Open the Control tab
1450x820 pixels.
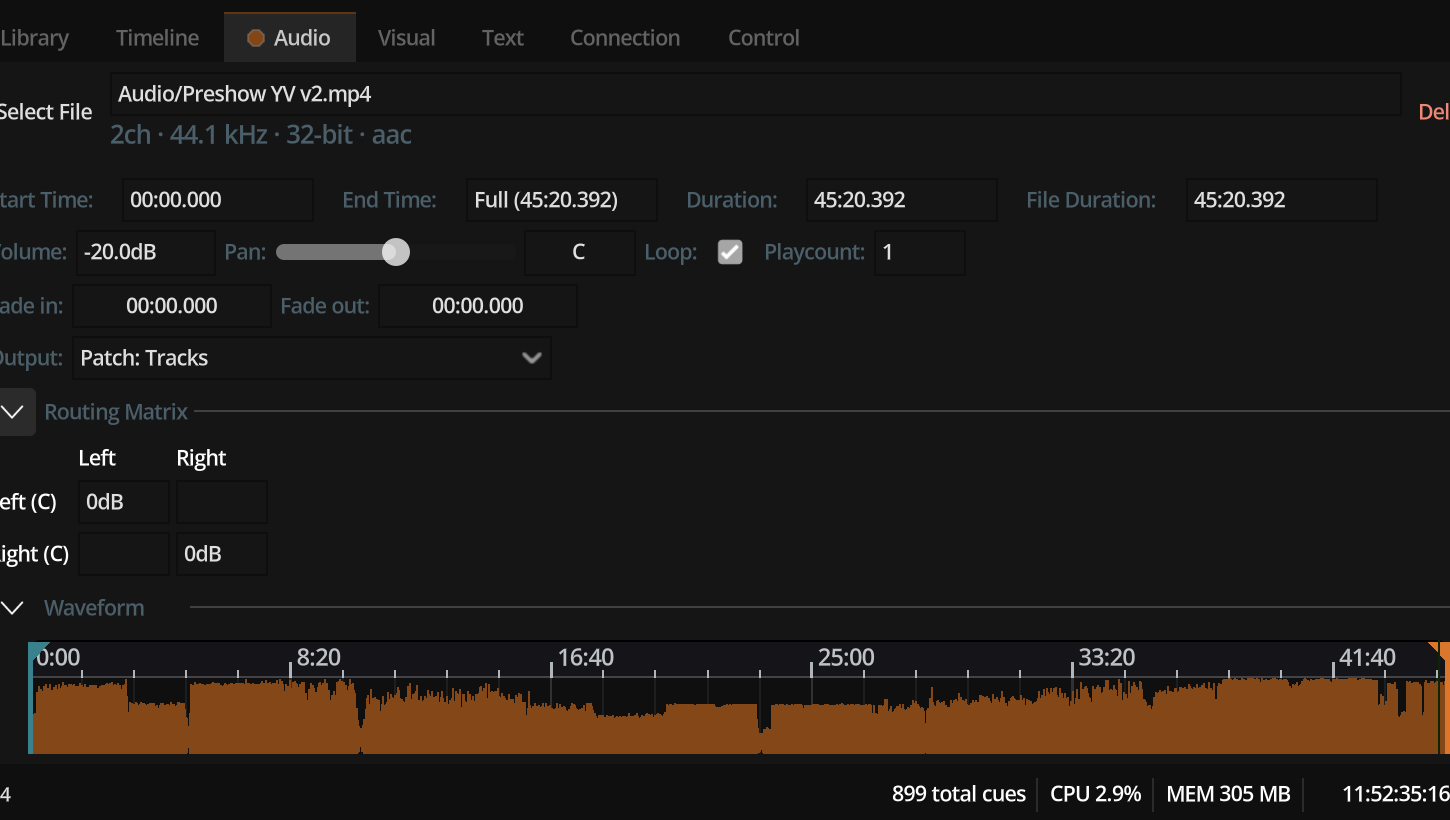764,38
